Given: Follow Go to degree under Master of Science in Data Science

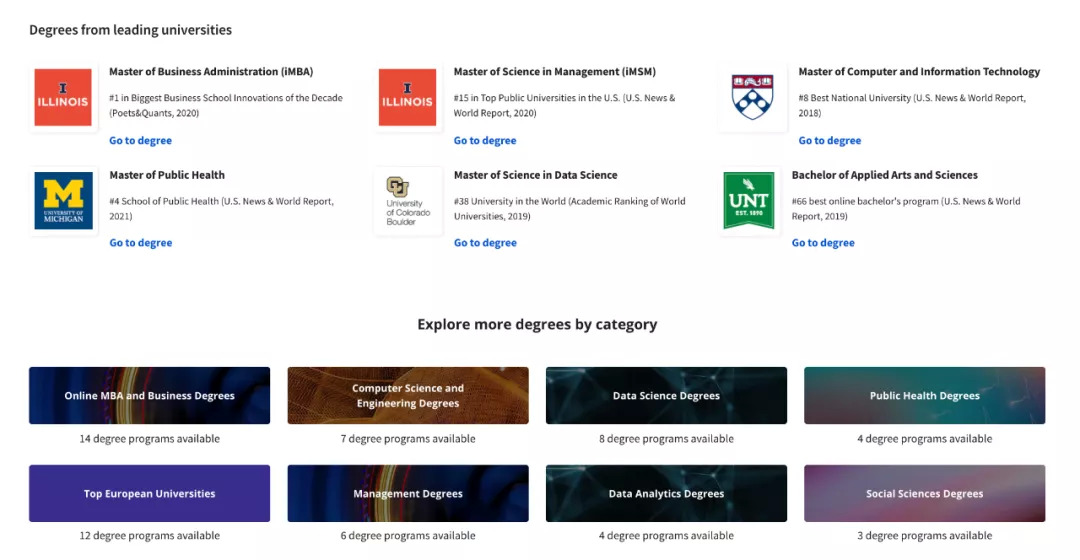Looking at the screenshot, I should point(485,243).
